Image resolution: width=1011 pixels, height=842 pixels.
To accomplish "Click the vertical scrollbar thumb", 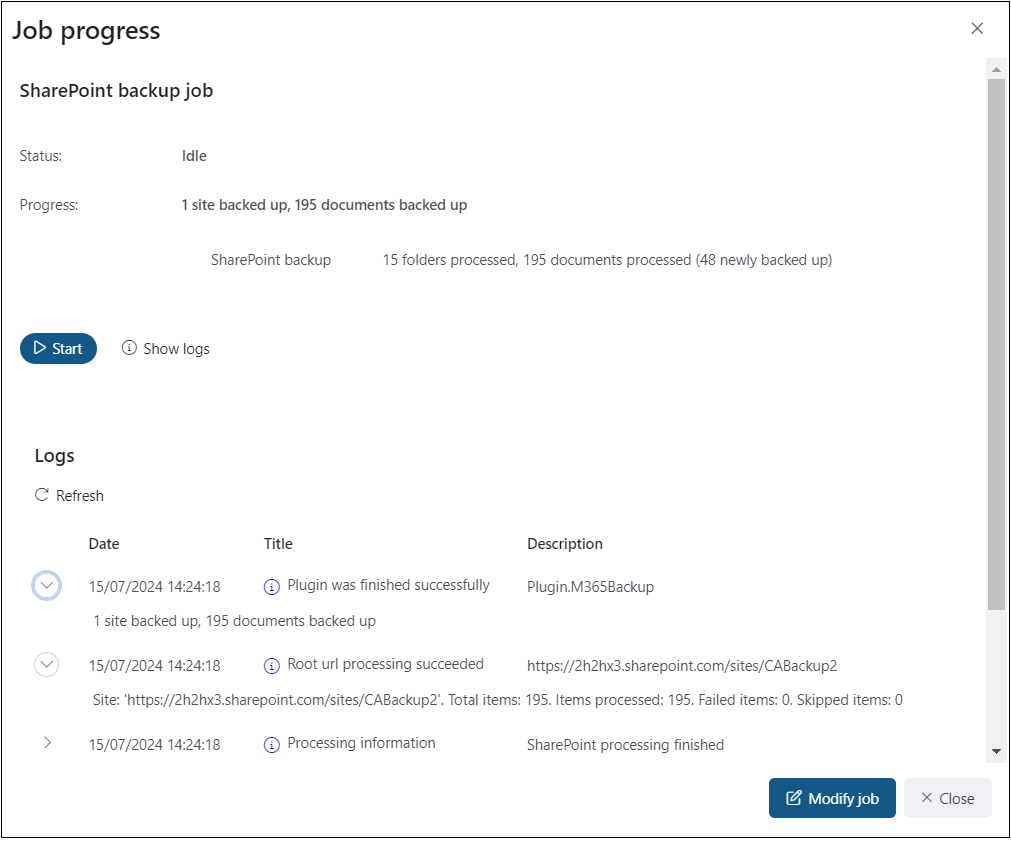I will 995,340.
